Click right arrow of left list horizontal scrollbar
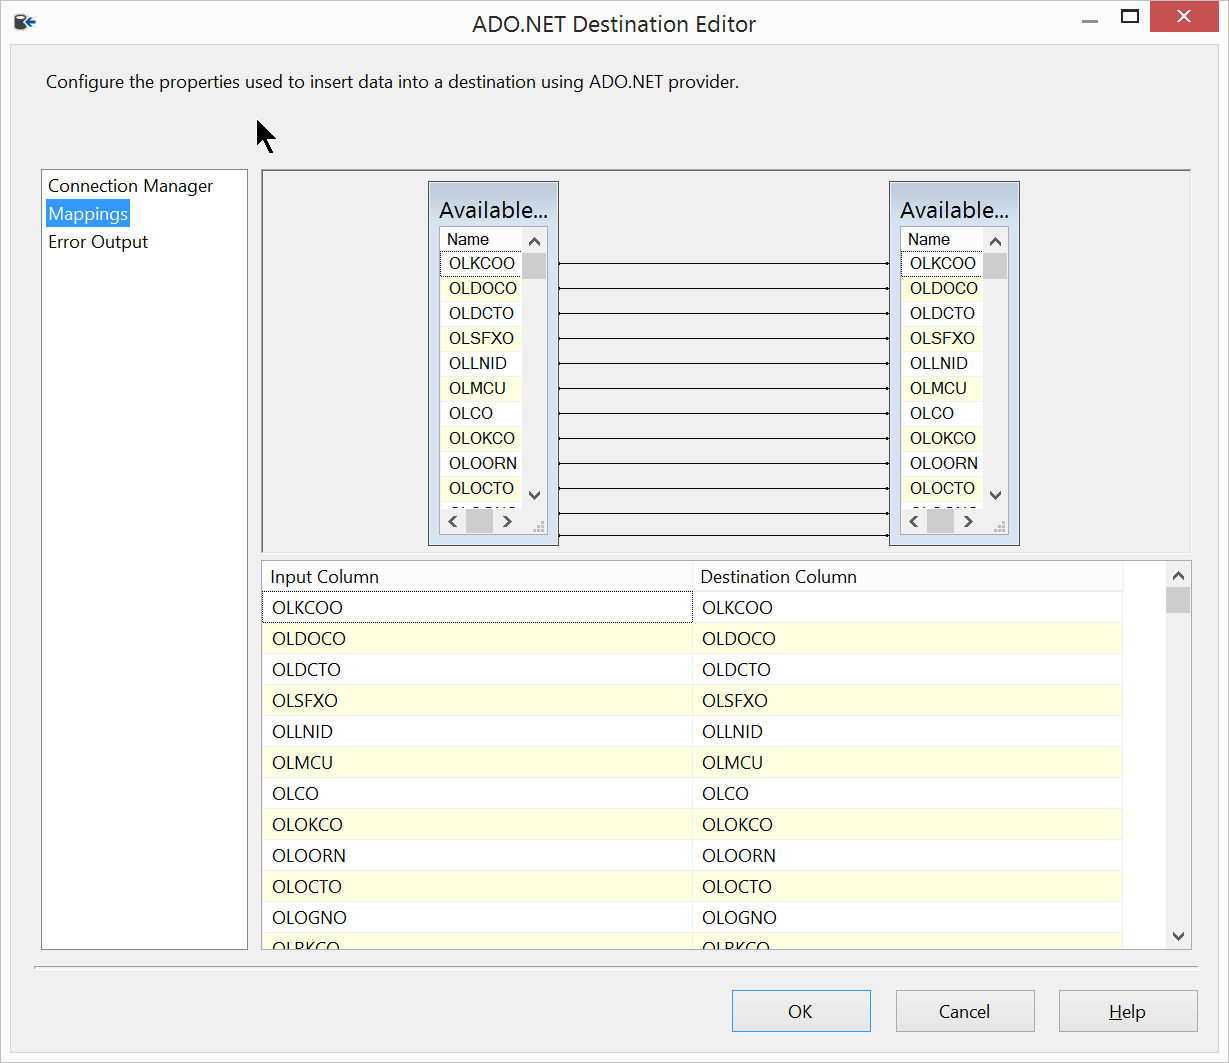Image resolution: width=1229 pixels, height=1063 pixels. coord(507,522)
